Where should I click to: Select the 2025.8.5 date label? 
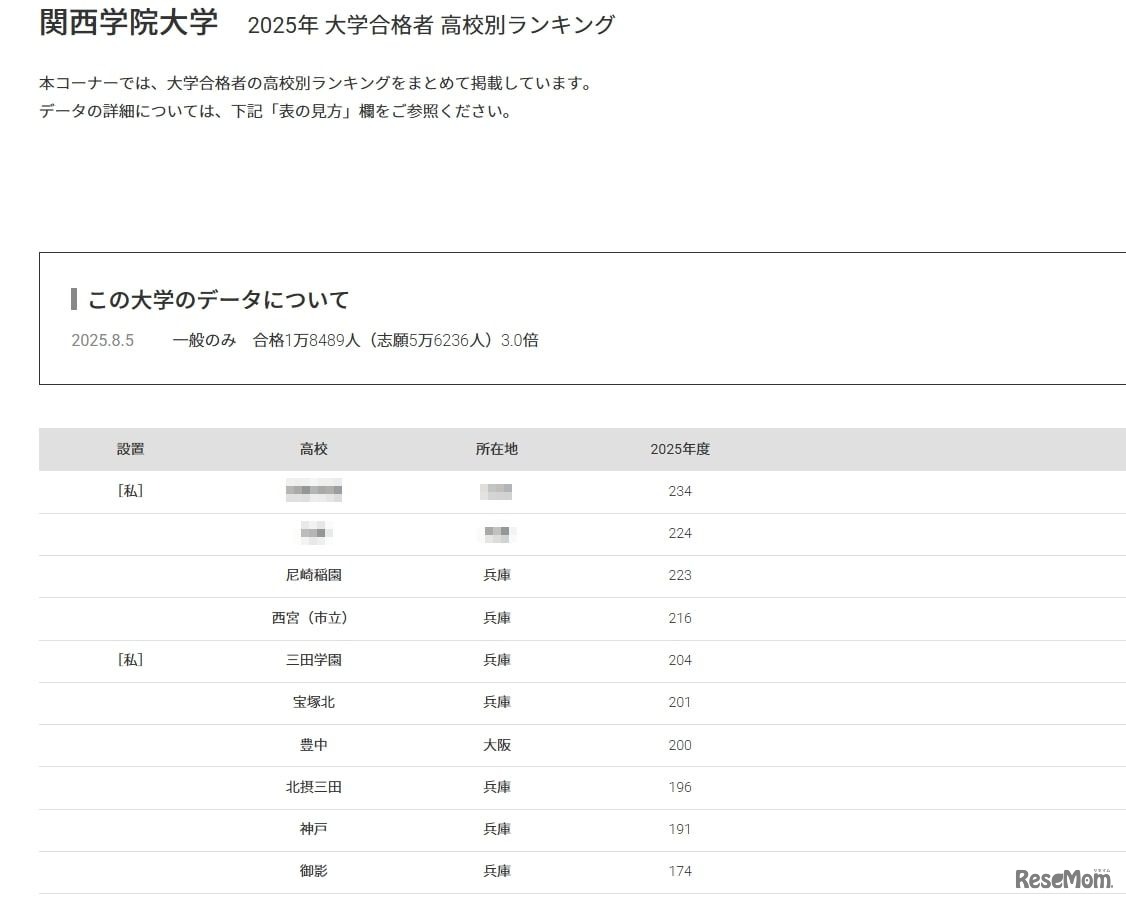103,340
